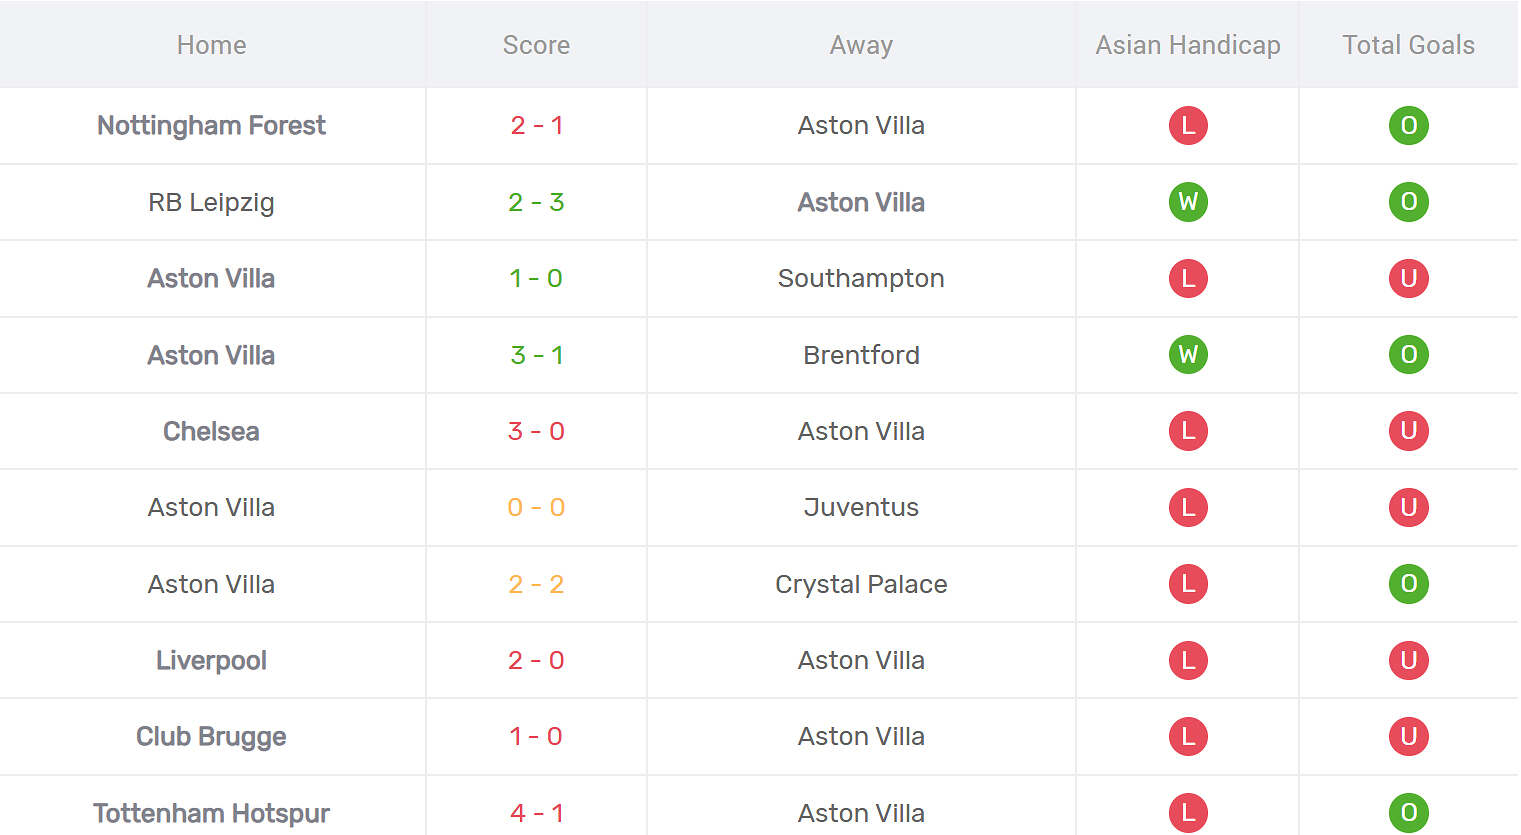Click the green O badge in Crystal Palace row

(1408, 584)
